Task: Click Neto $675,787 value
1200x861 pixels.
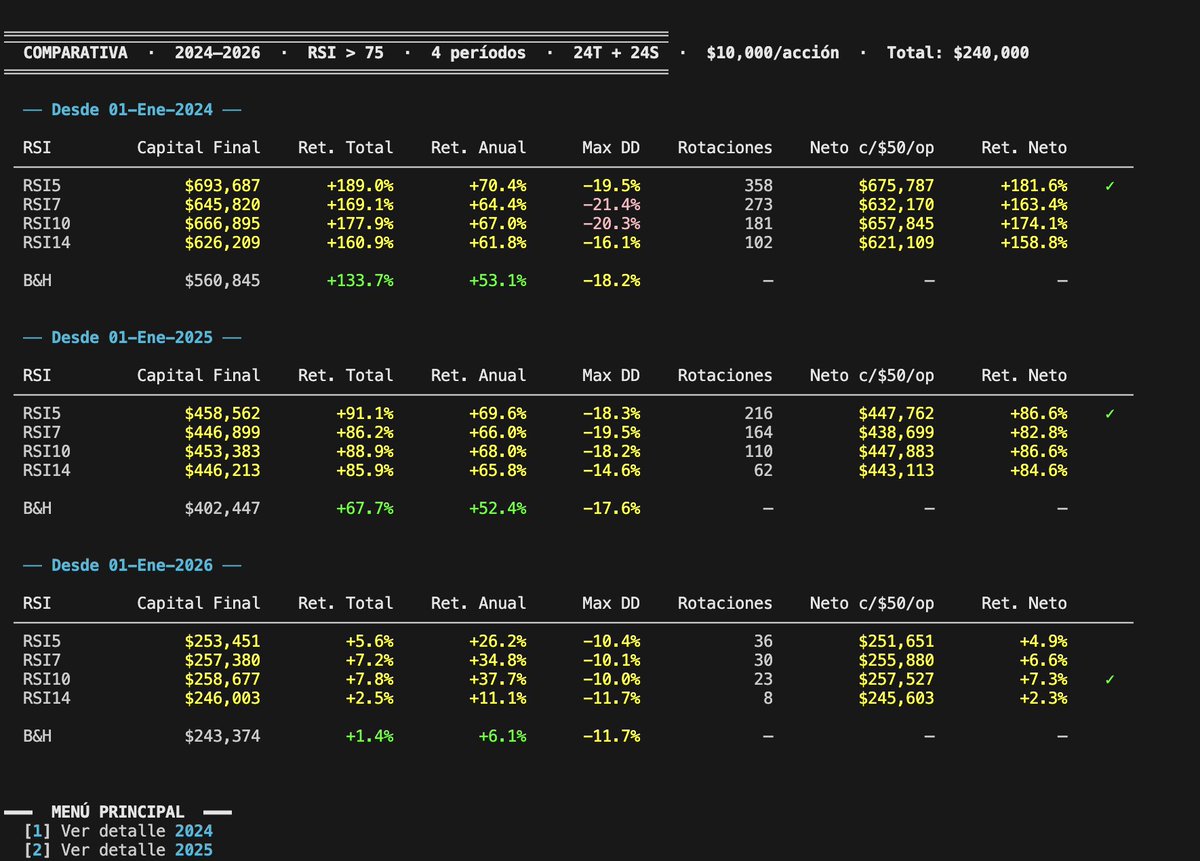Action: pyautogui.click(x=896, y=186)
